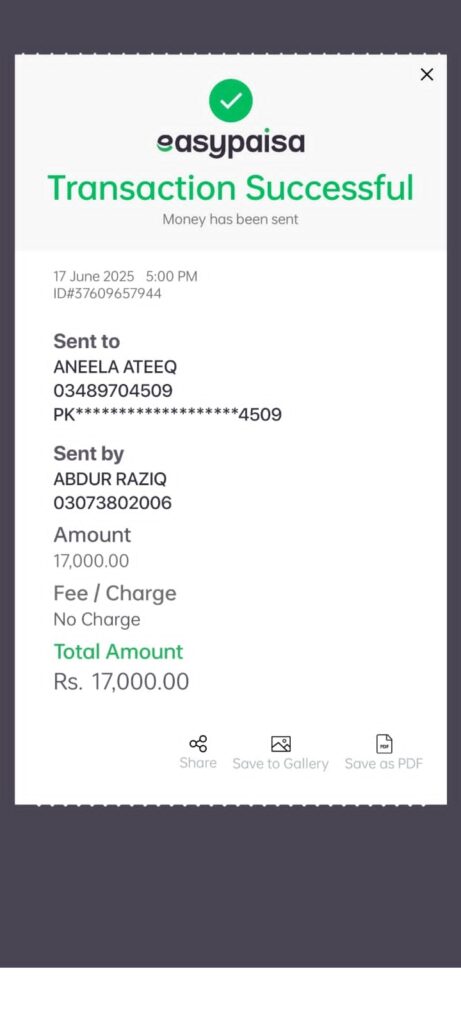
Task: Click the Money has been sent message
Action: (230, 219)
